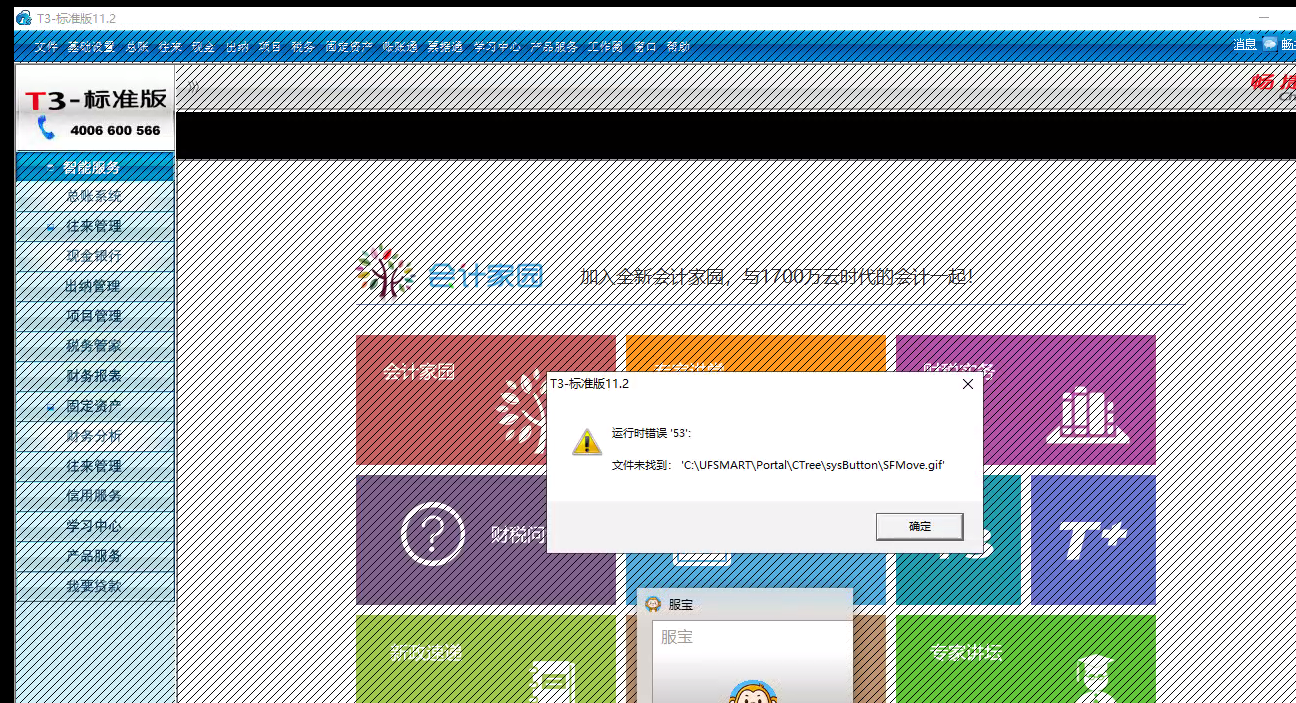The image size is (1296, 703).
Task: Click the 消息 link at top right
Action: coord(1245,44)
